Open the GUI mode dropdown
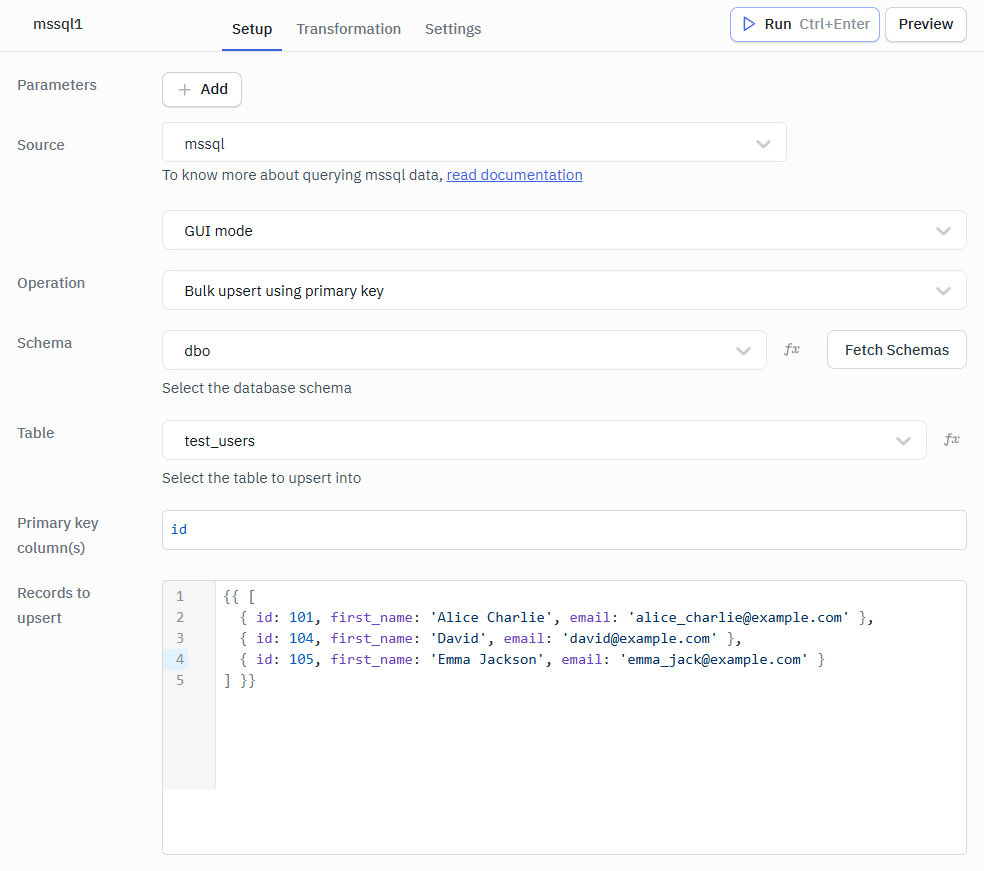This screenshot has height=871, width=984. pos(564,230)
